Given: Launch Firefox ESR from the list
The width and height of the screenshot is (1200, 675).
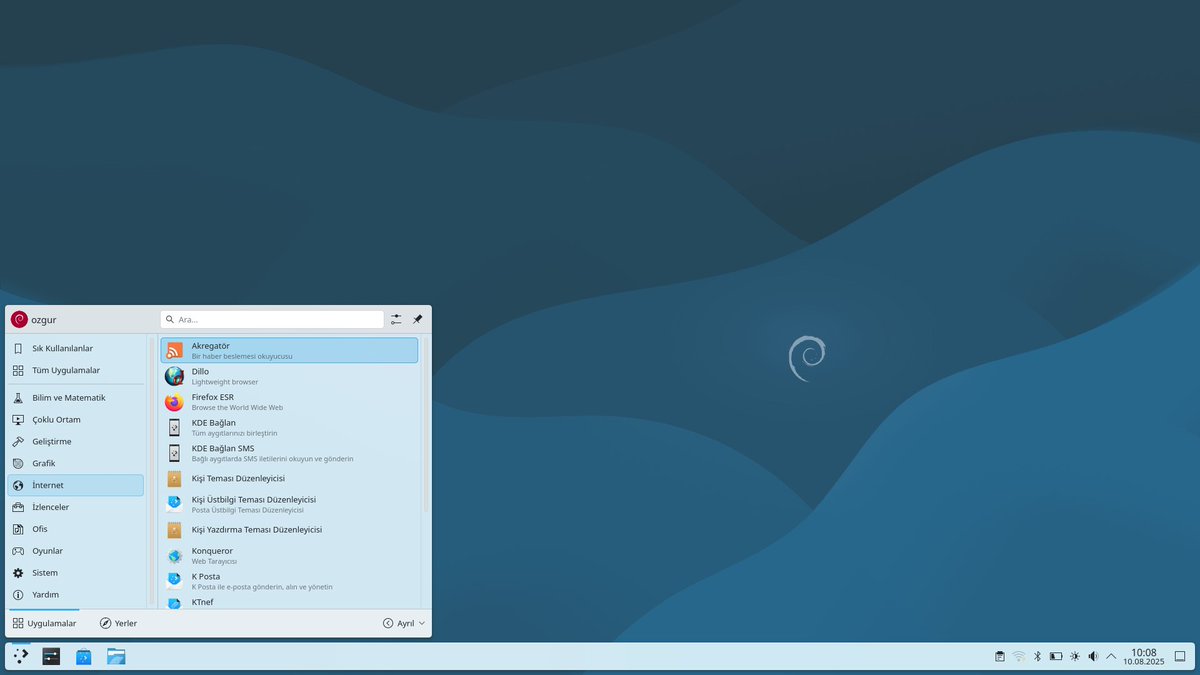Looking at the screenshot, I should point(250,401).
